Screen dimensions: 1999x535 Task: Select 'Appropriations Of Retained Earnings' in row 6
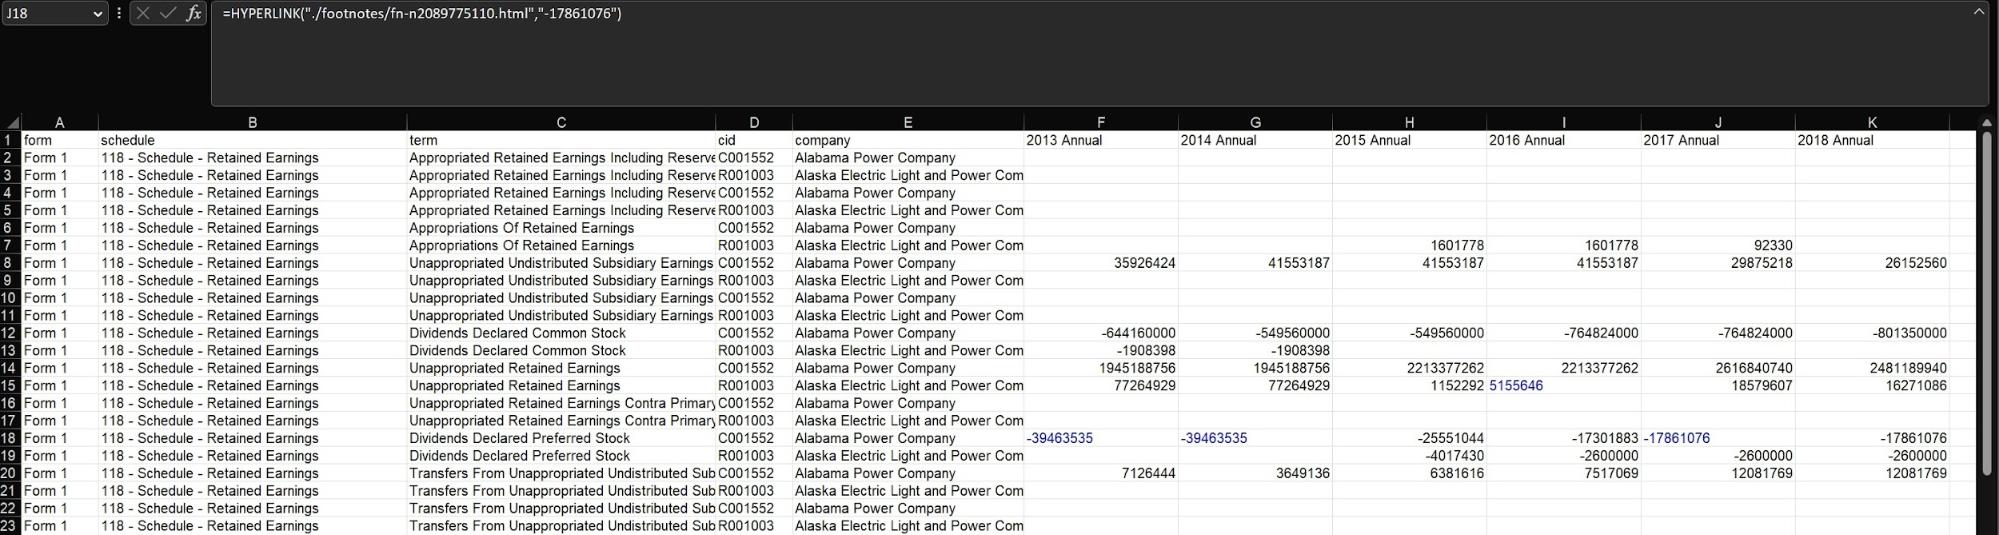(x=561, y=228)
